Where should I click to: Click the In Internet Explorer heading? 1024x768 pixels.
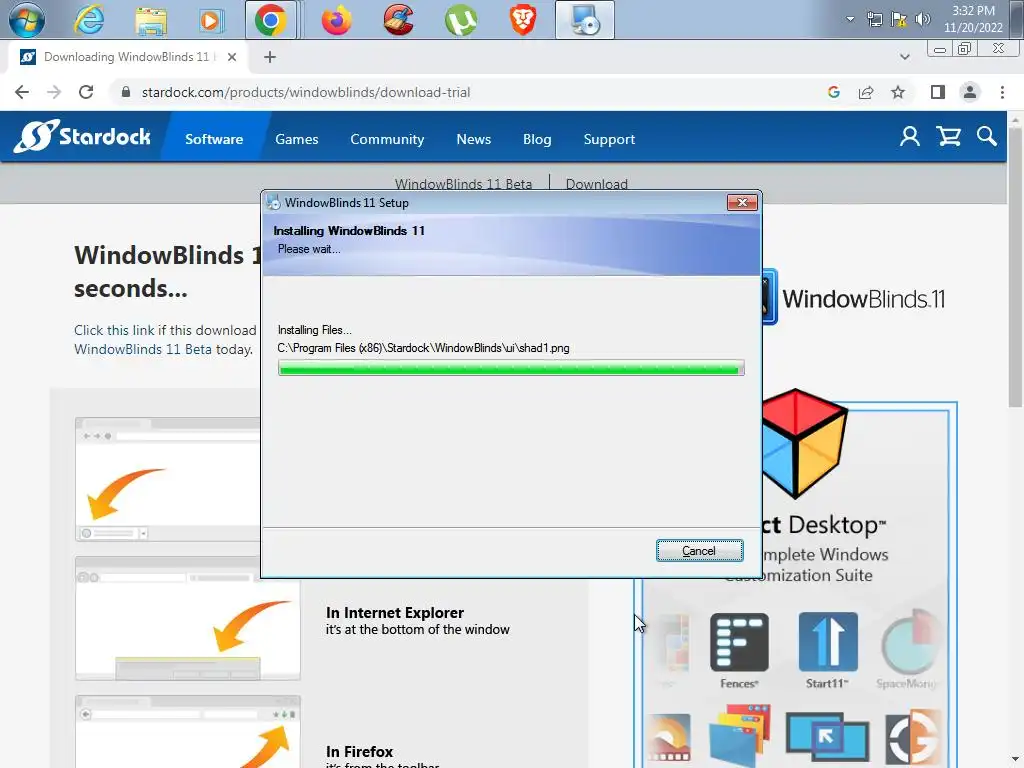pos(394,613)
